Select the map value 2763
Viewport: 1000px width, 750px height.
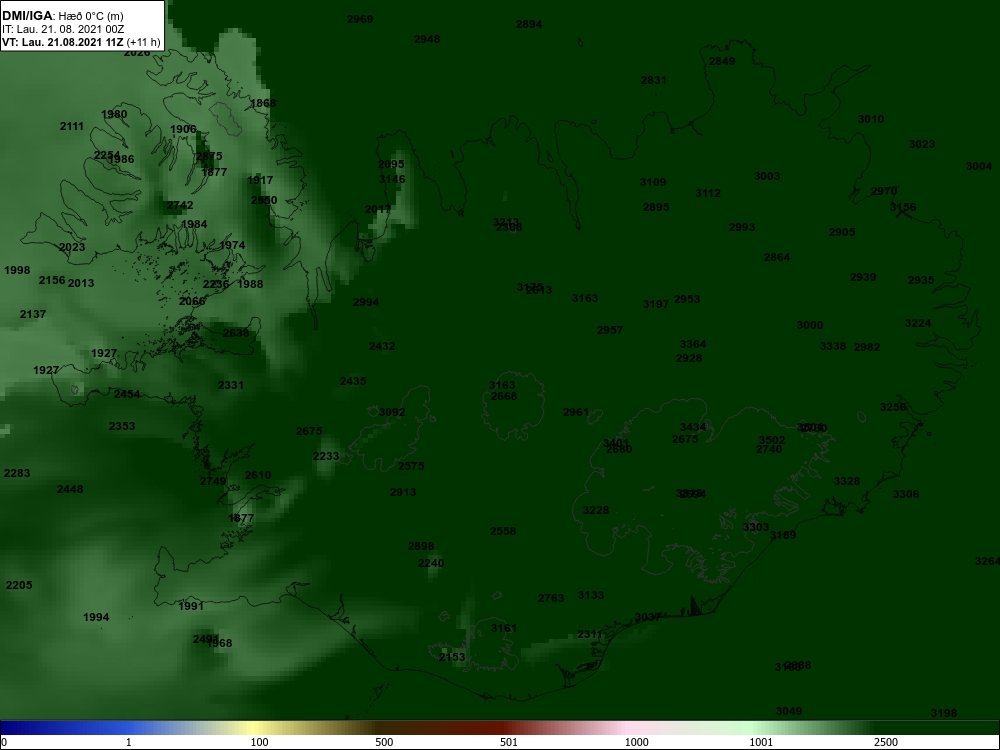tap(551, 598)
